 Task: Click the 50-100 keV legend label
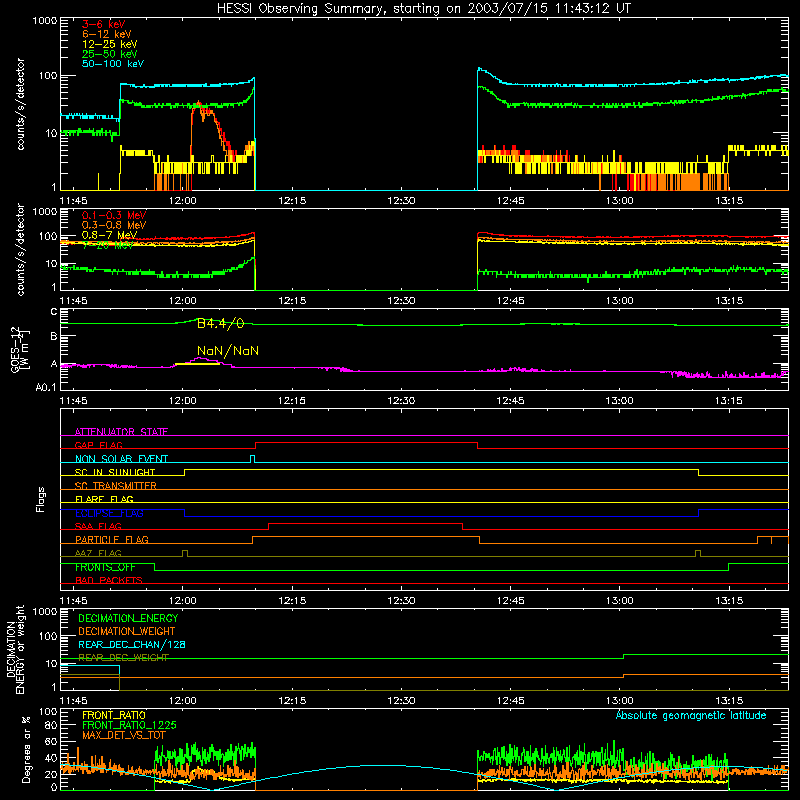pos(113,64)
